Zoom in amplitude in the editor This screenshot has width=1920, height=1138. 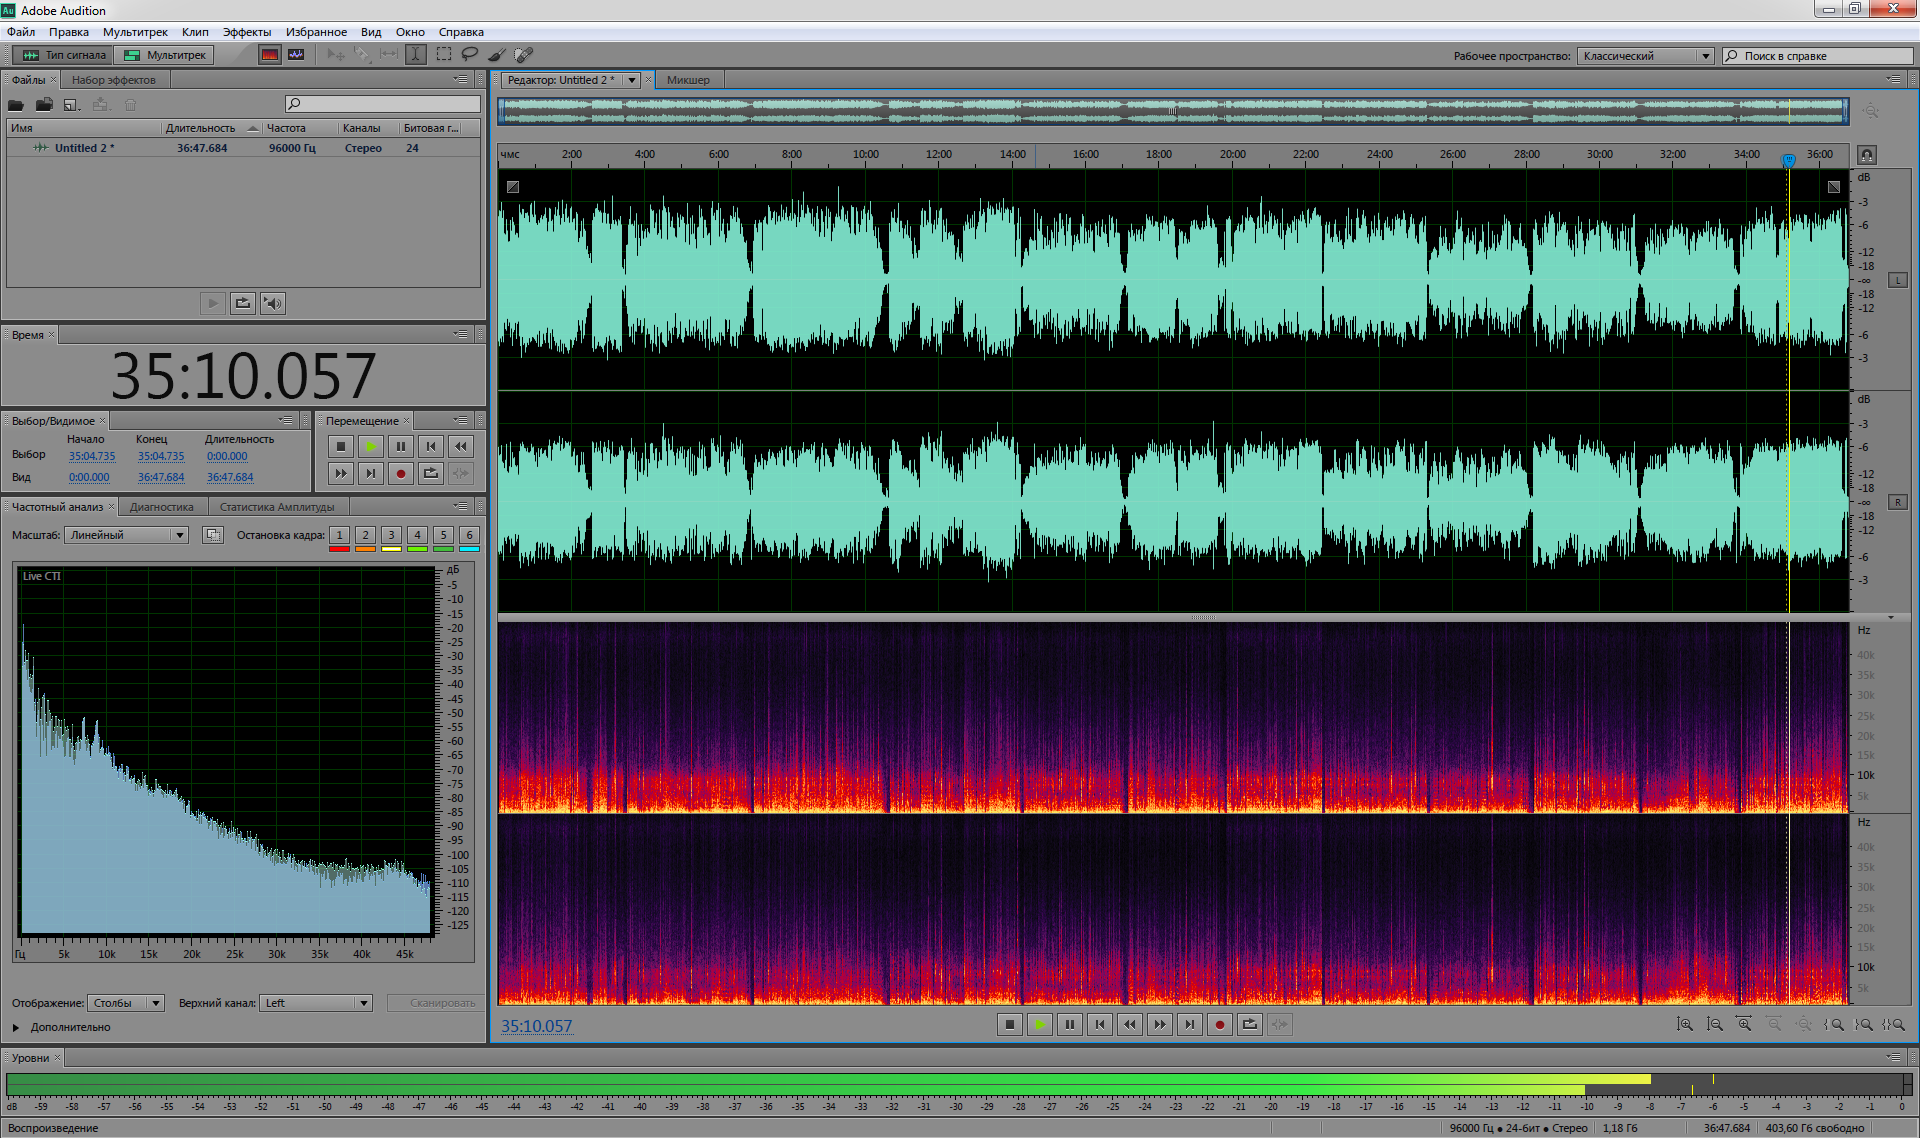tap(1685, 1024)
